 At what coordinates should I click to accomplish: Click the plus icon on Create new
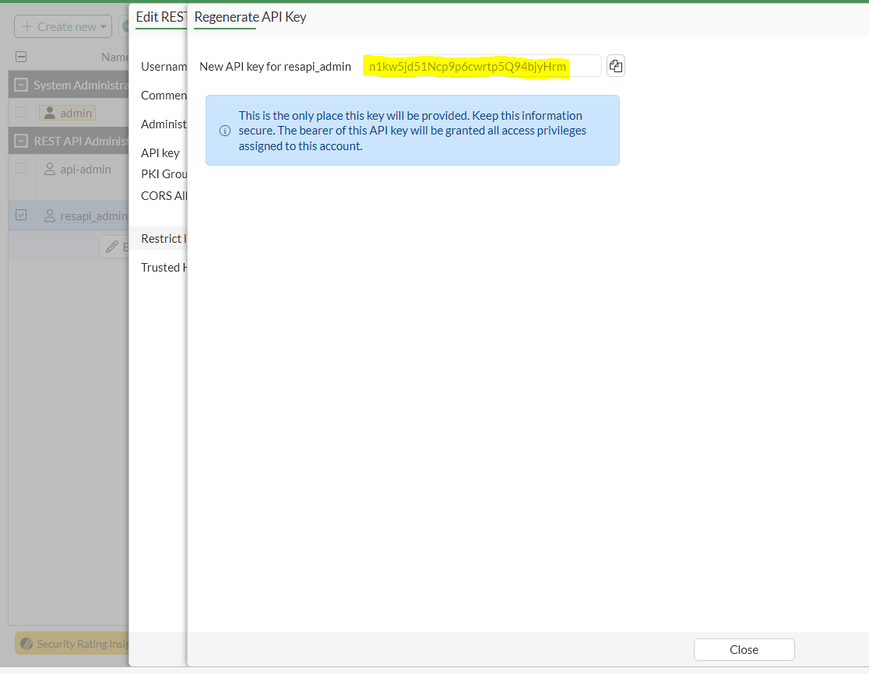(27, 27)
